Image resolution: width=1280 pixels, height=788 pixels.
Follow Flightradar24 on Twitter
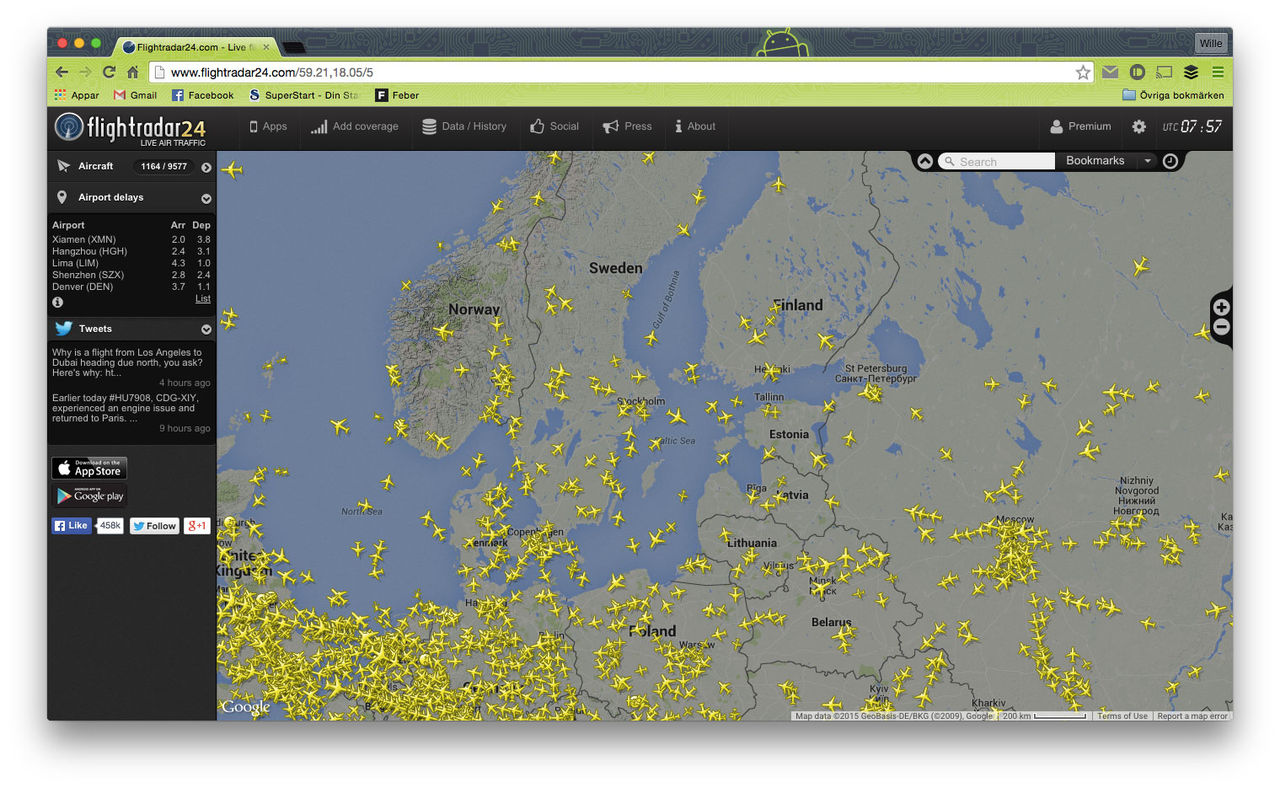154,525
